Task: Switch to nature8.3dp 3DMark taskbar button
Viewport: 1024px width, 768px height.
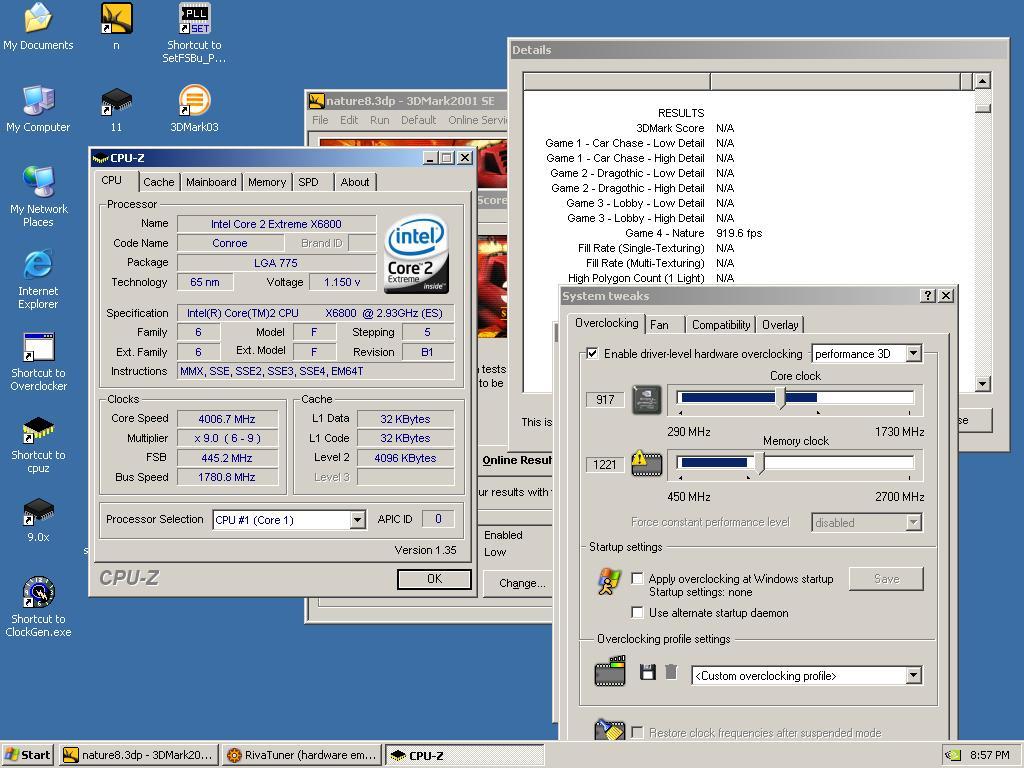Action: click(138, 755)
